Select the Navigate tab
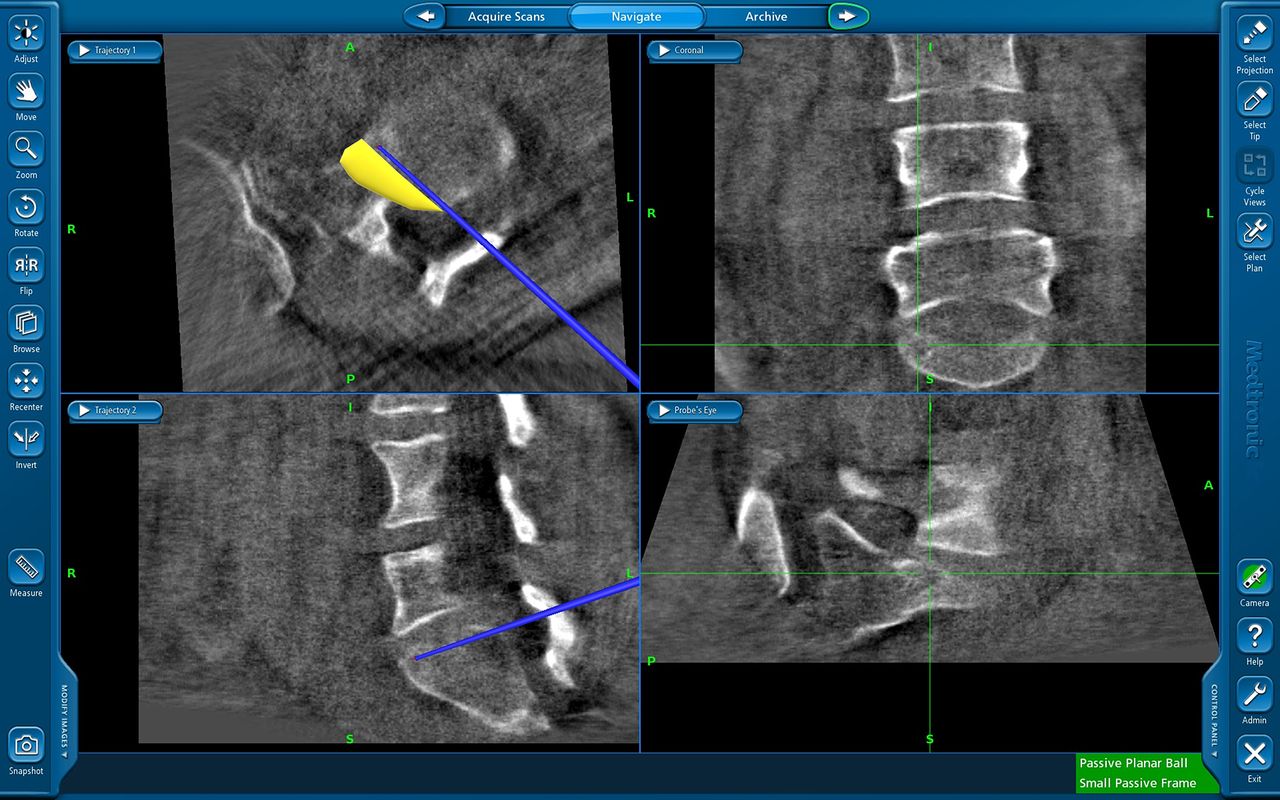Image resolution: width=1280 pixels, height=800 pixels. pos(637,16)
